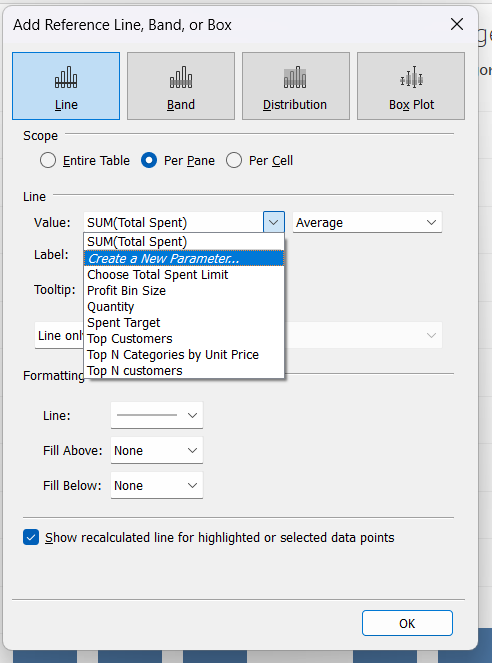Image resolution: width=492 pixels, height=663 pixels.
Task: Click the Value field showing SUM(Total Spent)
Action: tap(174, 222)
